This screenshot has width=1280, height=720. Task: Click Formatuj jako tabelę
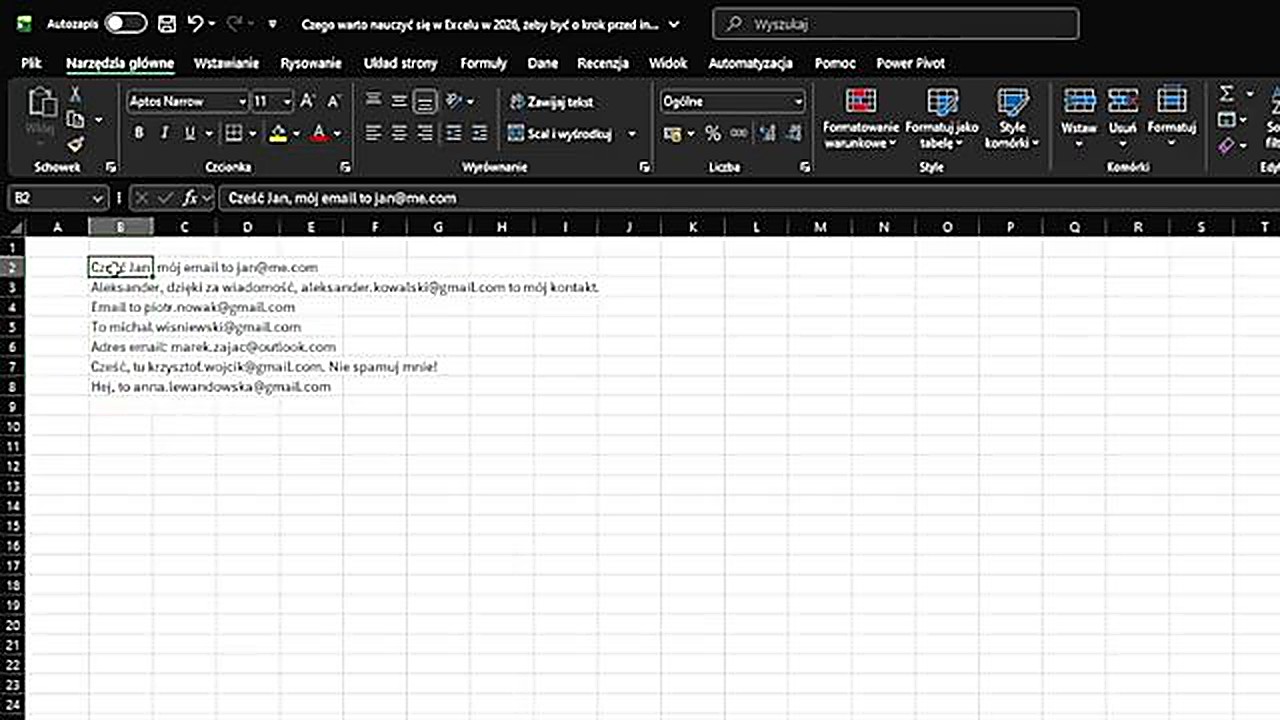(943, 120)
